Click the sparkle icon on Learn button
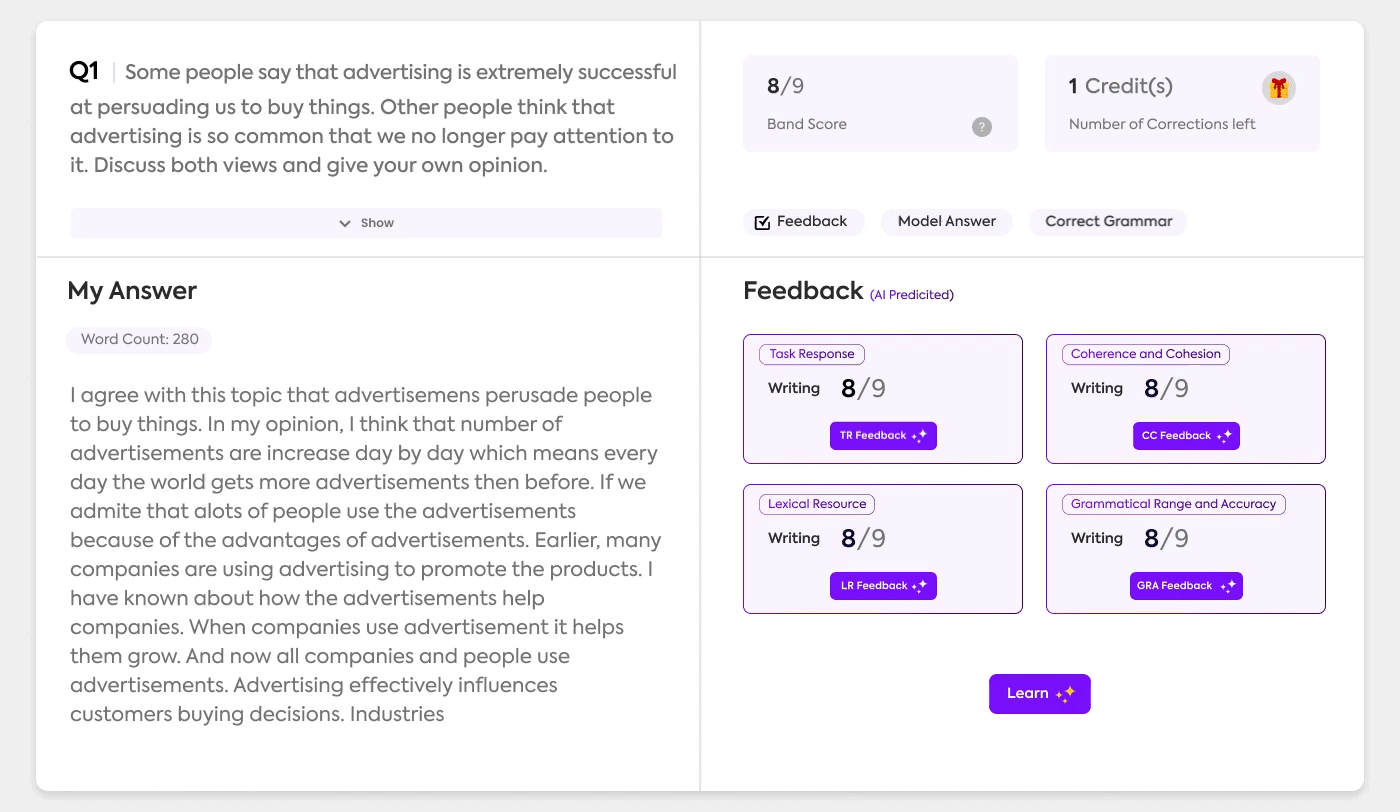 (1065, 694)
